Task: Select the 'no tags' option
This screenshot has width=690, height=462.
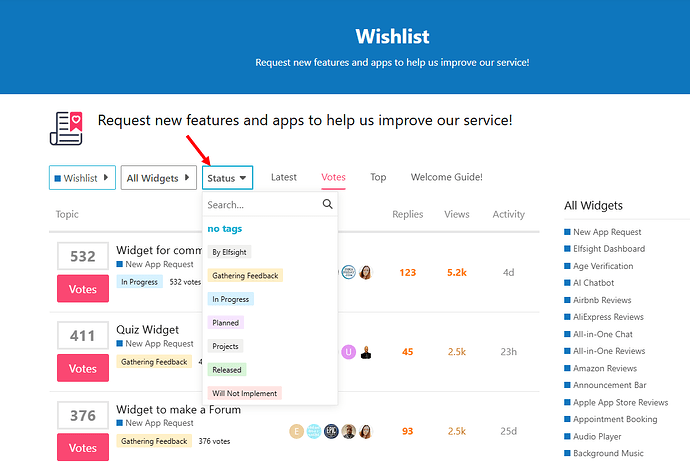Action: click(225, 228)
